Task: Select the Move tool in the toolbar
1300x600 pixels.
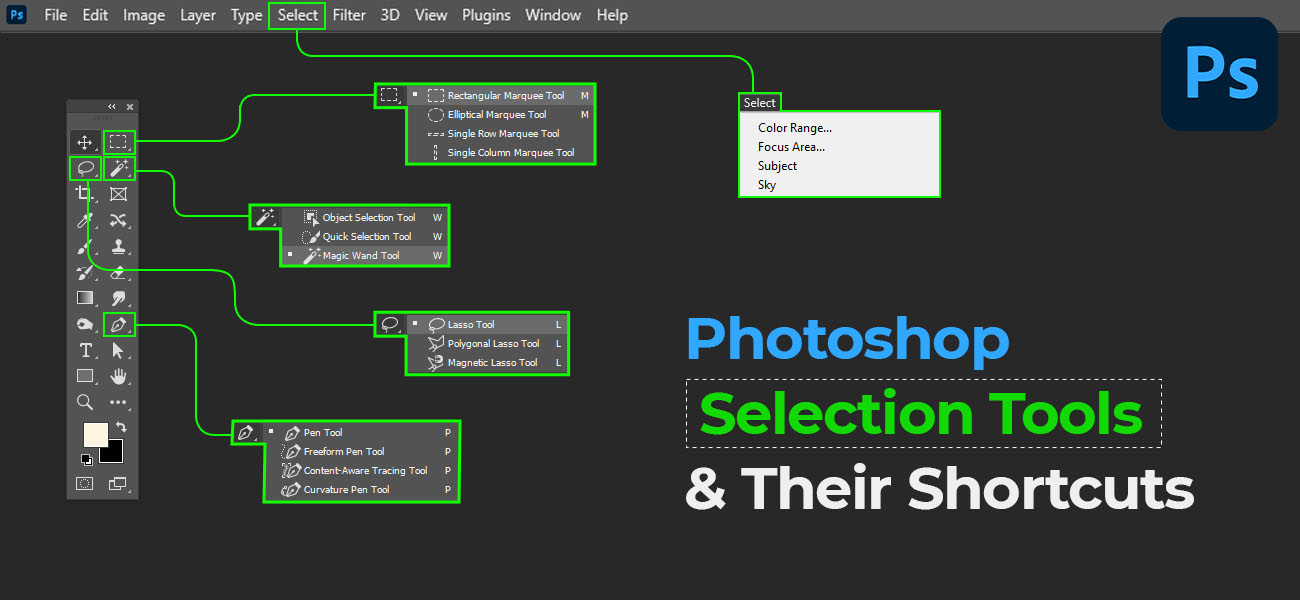Action: (85, 142)
